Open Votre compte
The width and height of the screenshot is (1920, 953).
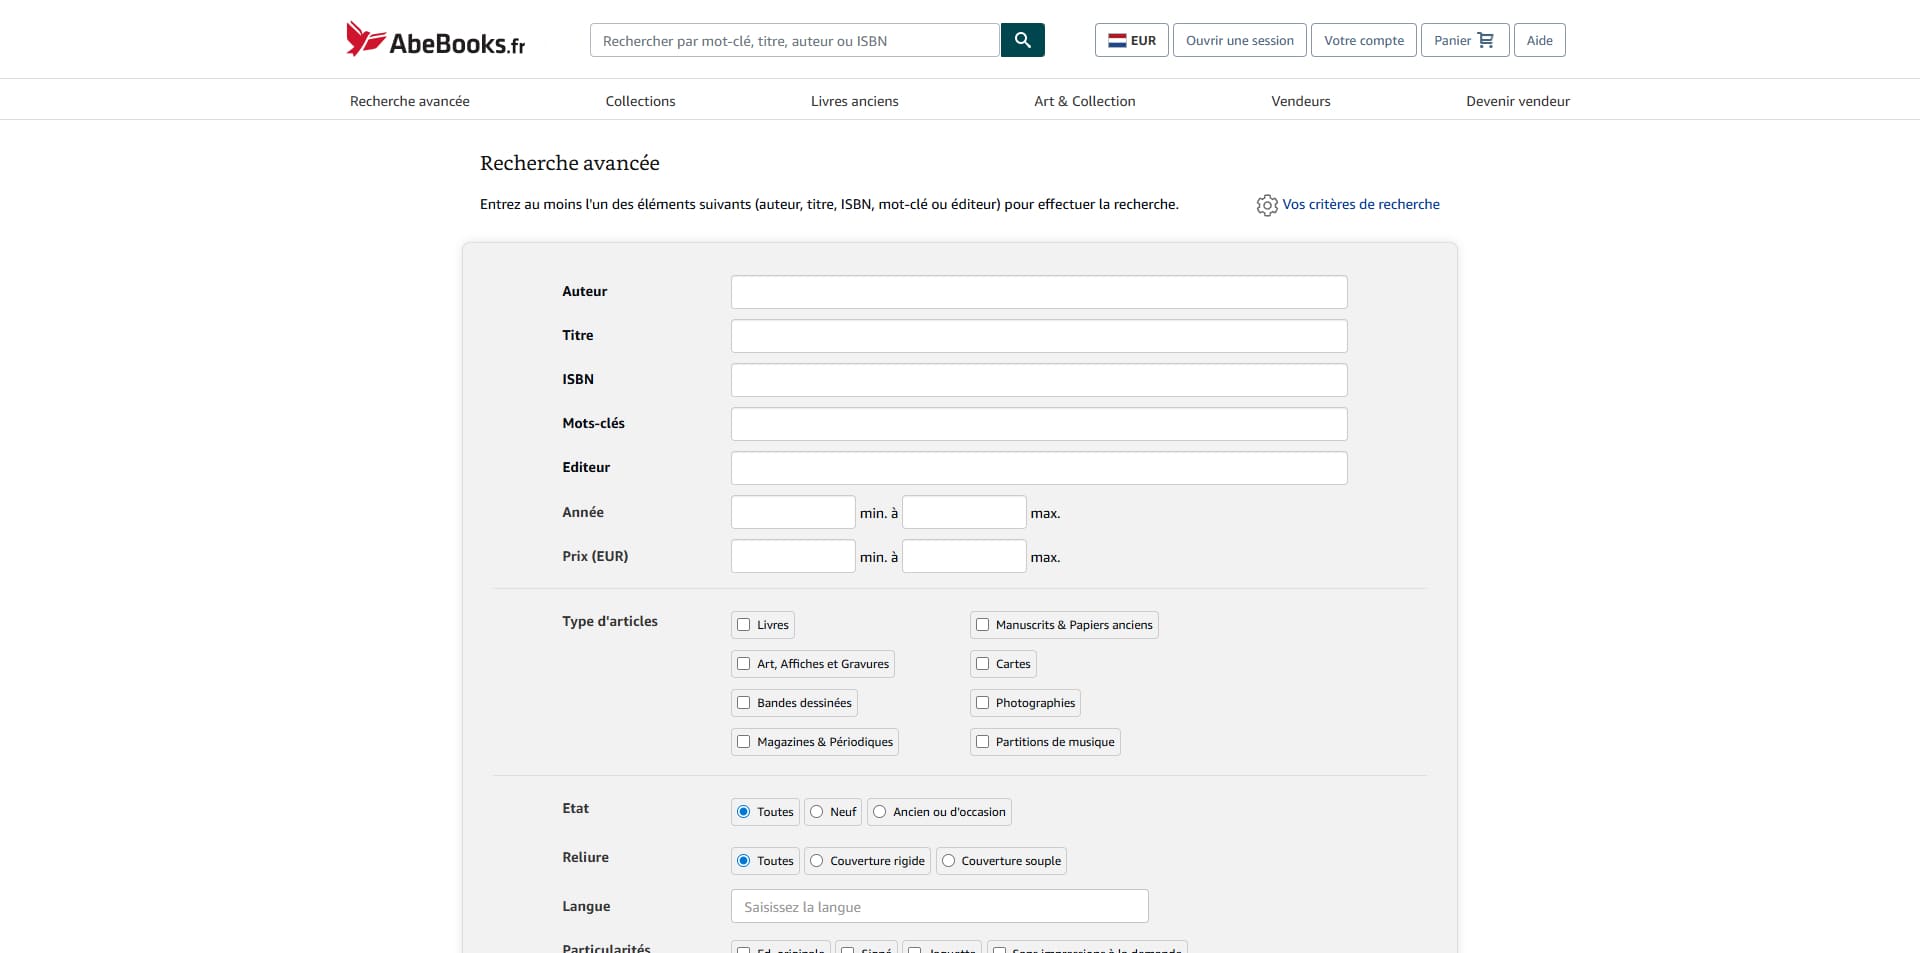1364,40
